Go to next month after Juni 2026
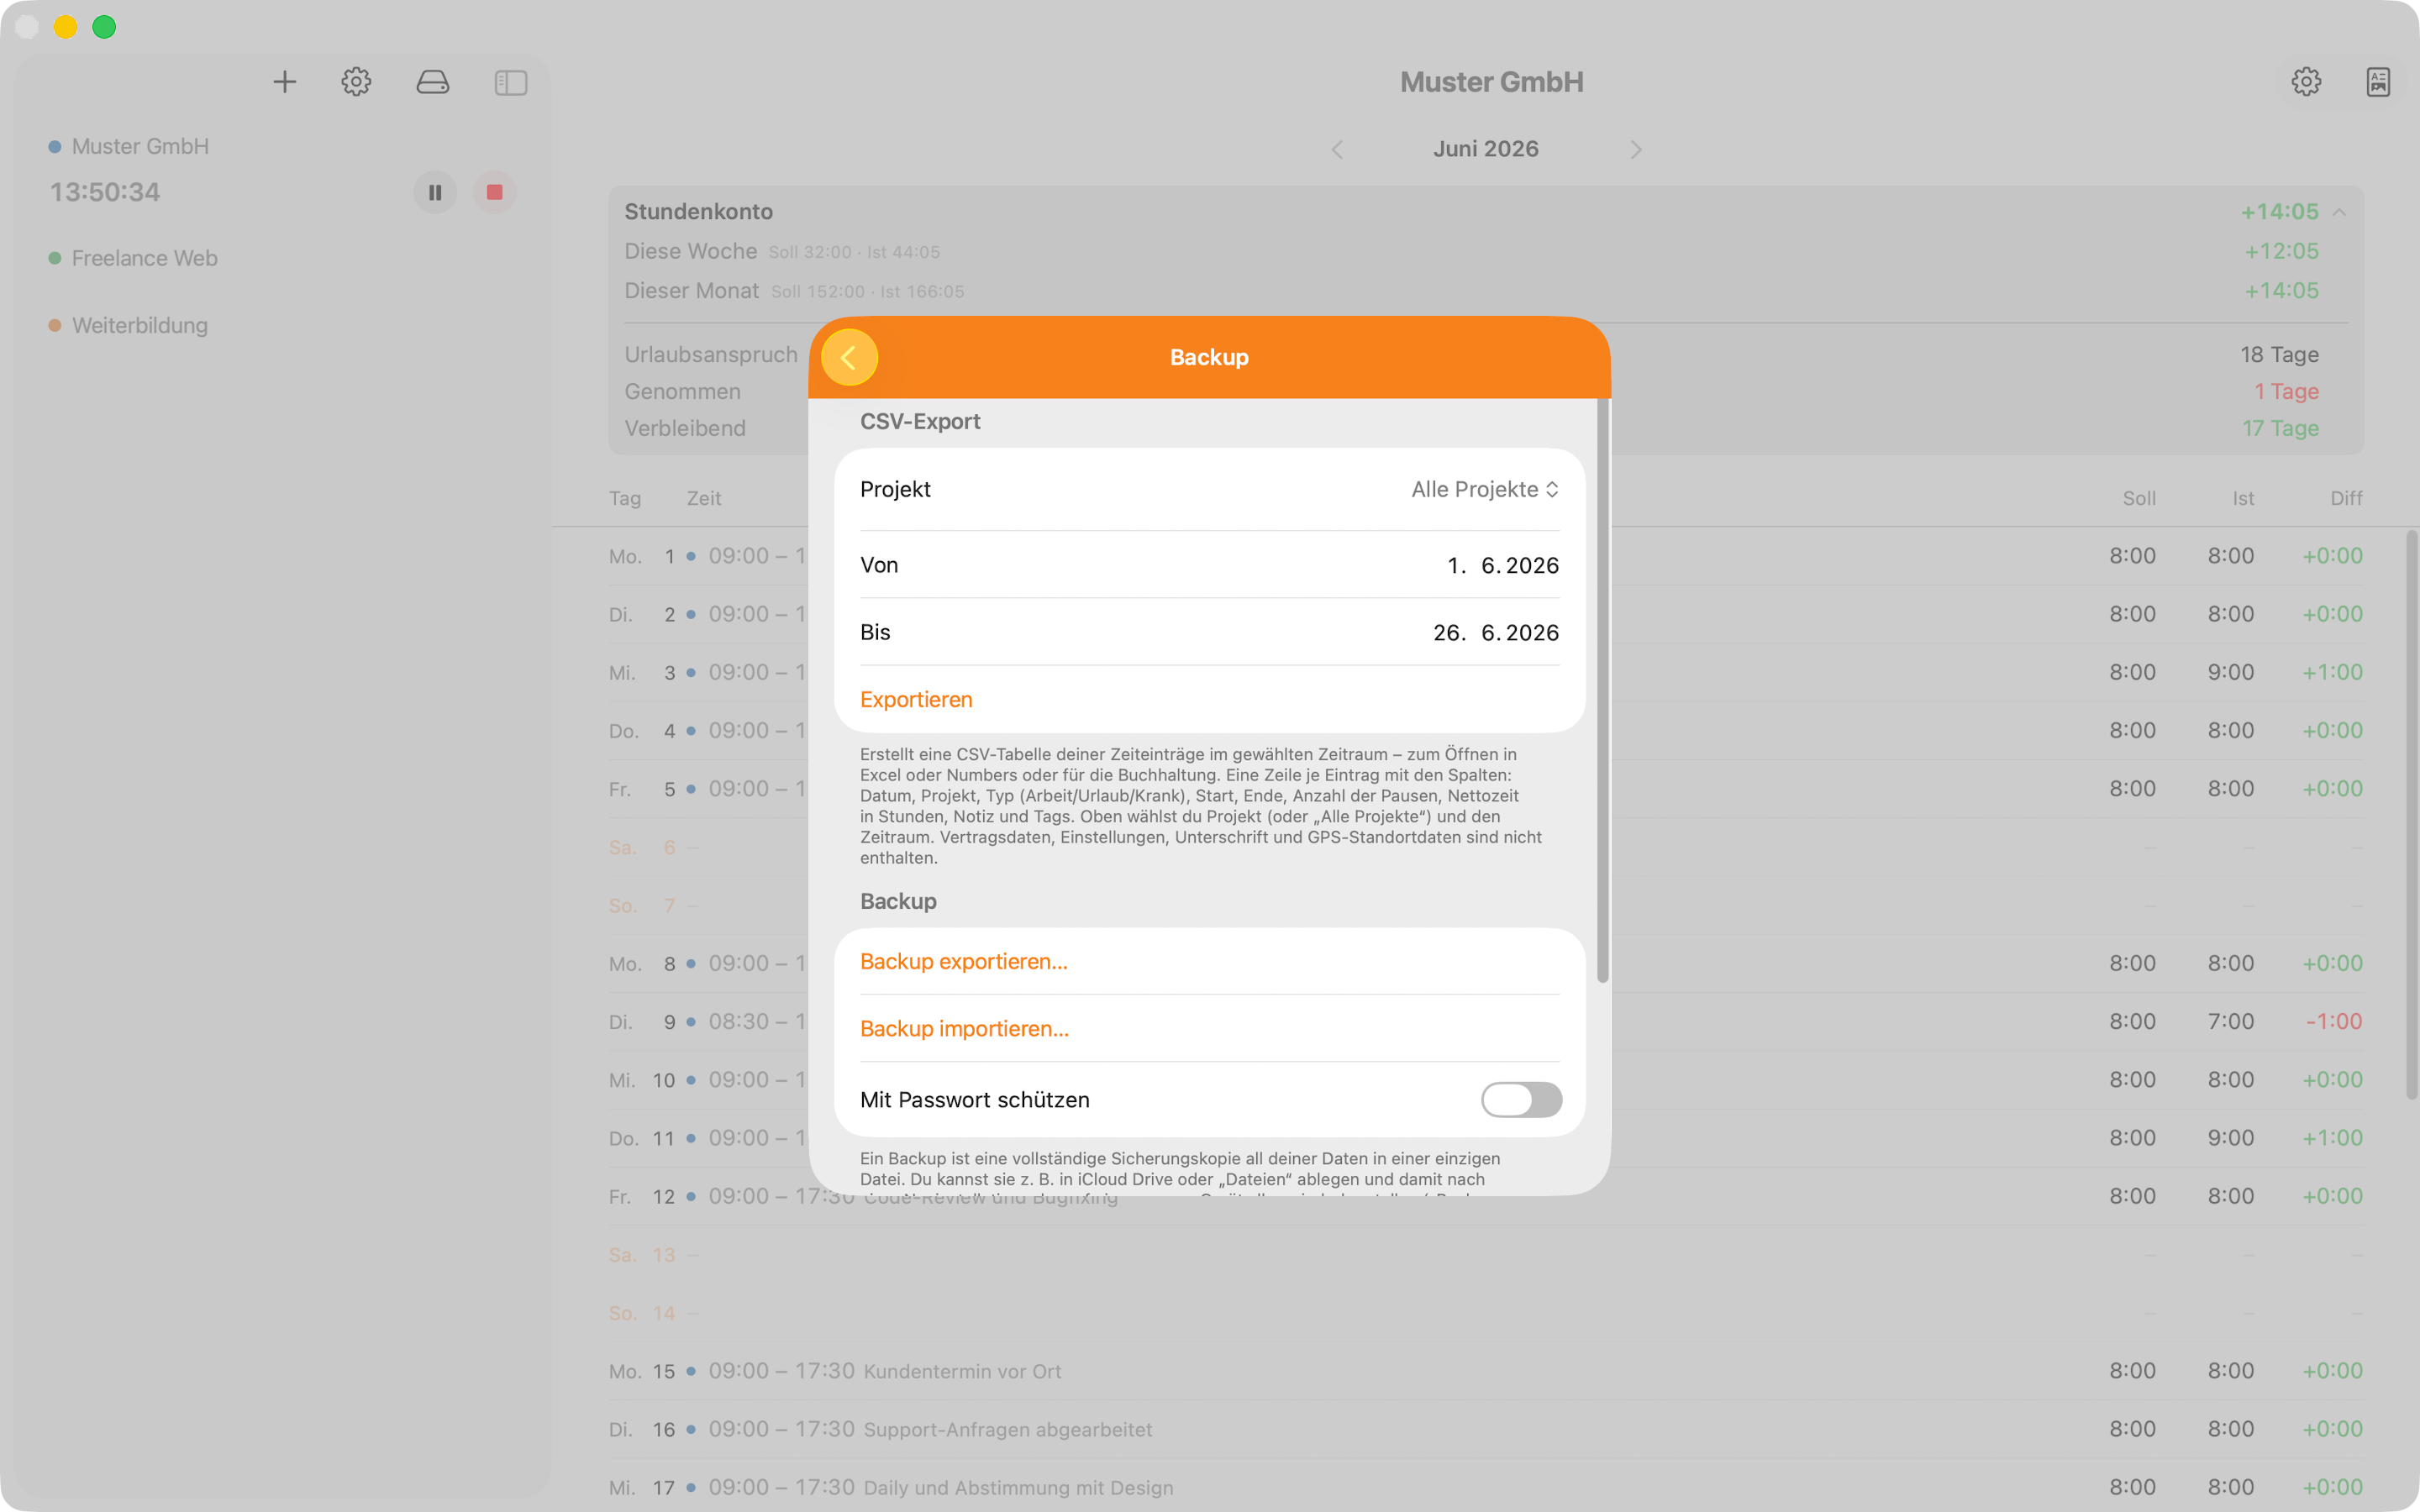The image size is (2420, 1512). tap(1636, 149)
